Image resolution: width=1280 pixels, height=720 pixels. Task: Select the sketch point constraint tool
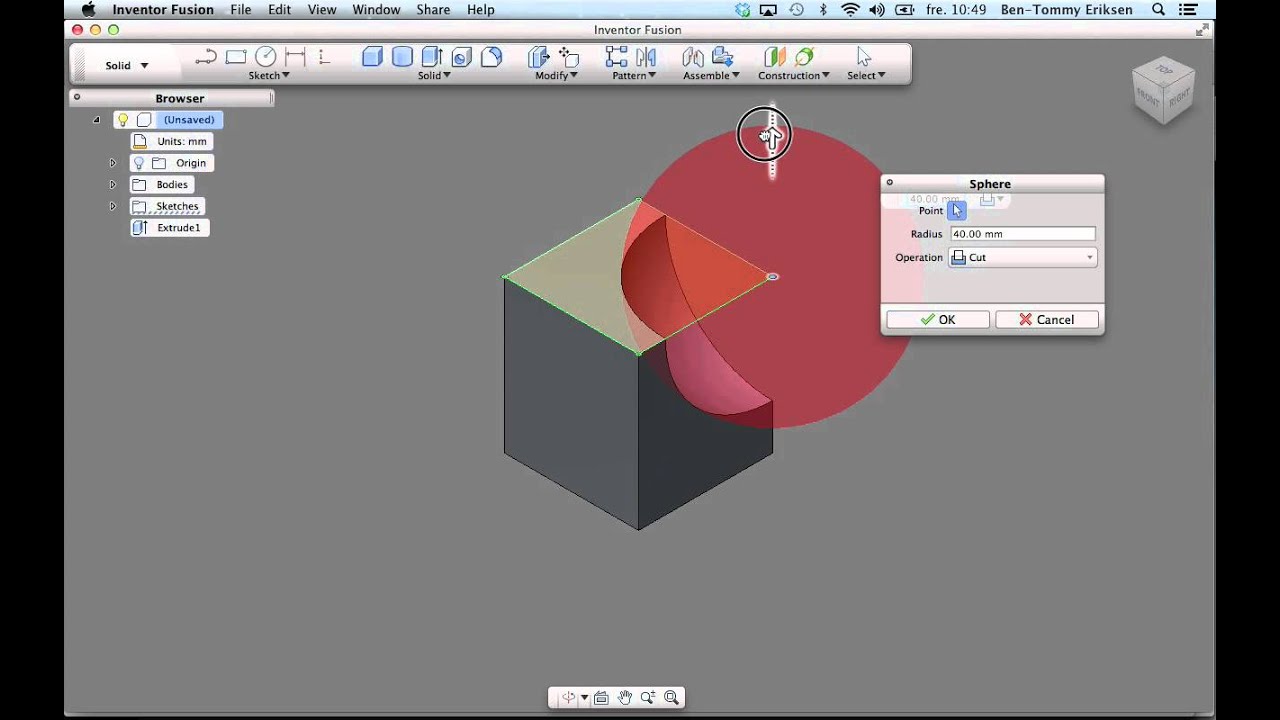tap(323, 57)
